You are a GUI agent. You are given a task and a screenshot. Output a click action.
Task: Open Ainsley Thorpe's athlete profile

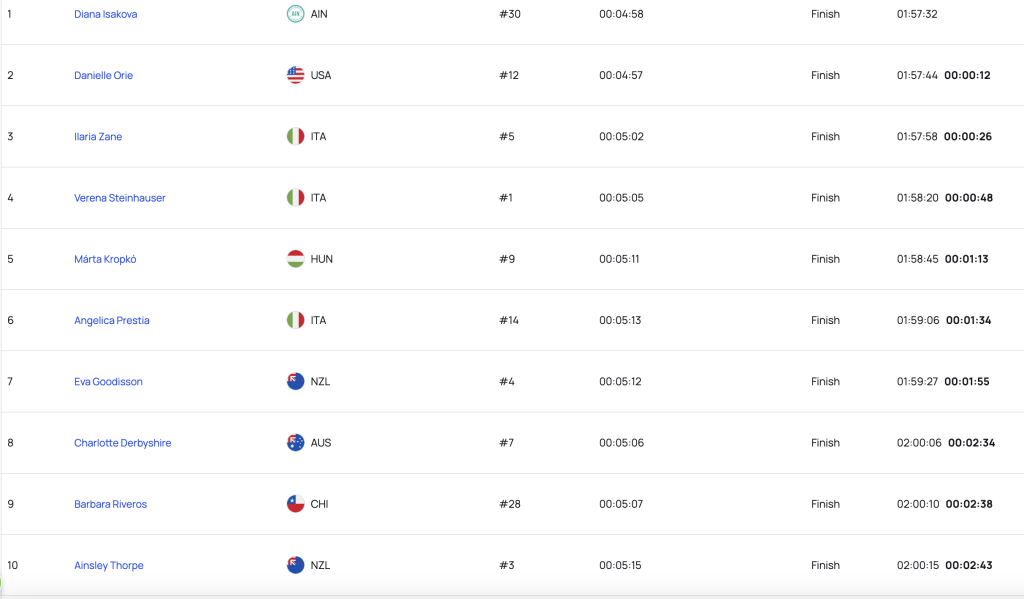(108, 566)
